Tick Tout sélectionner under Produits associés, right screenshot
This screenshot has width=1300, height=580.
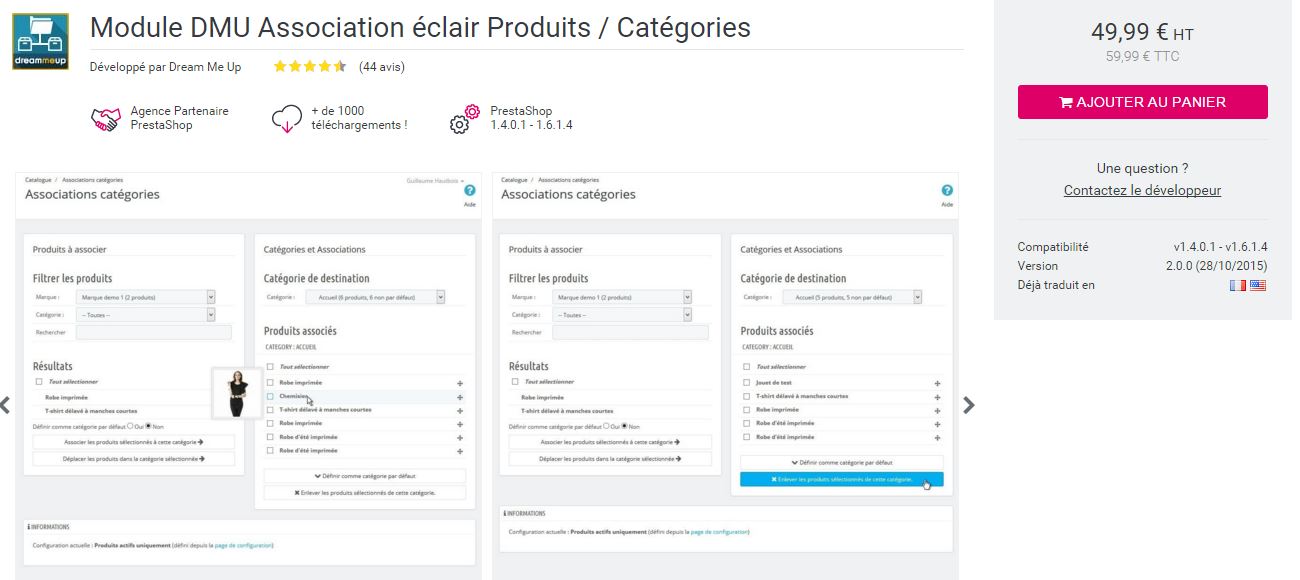tap(746, 367)
